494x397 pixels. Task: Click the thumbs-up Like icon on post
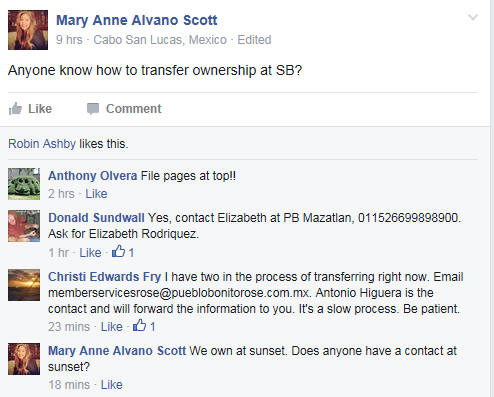tap(15, 108)
